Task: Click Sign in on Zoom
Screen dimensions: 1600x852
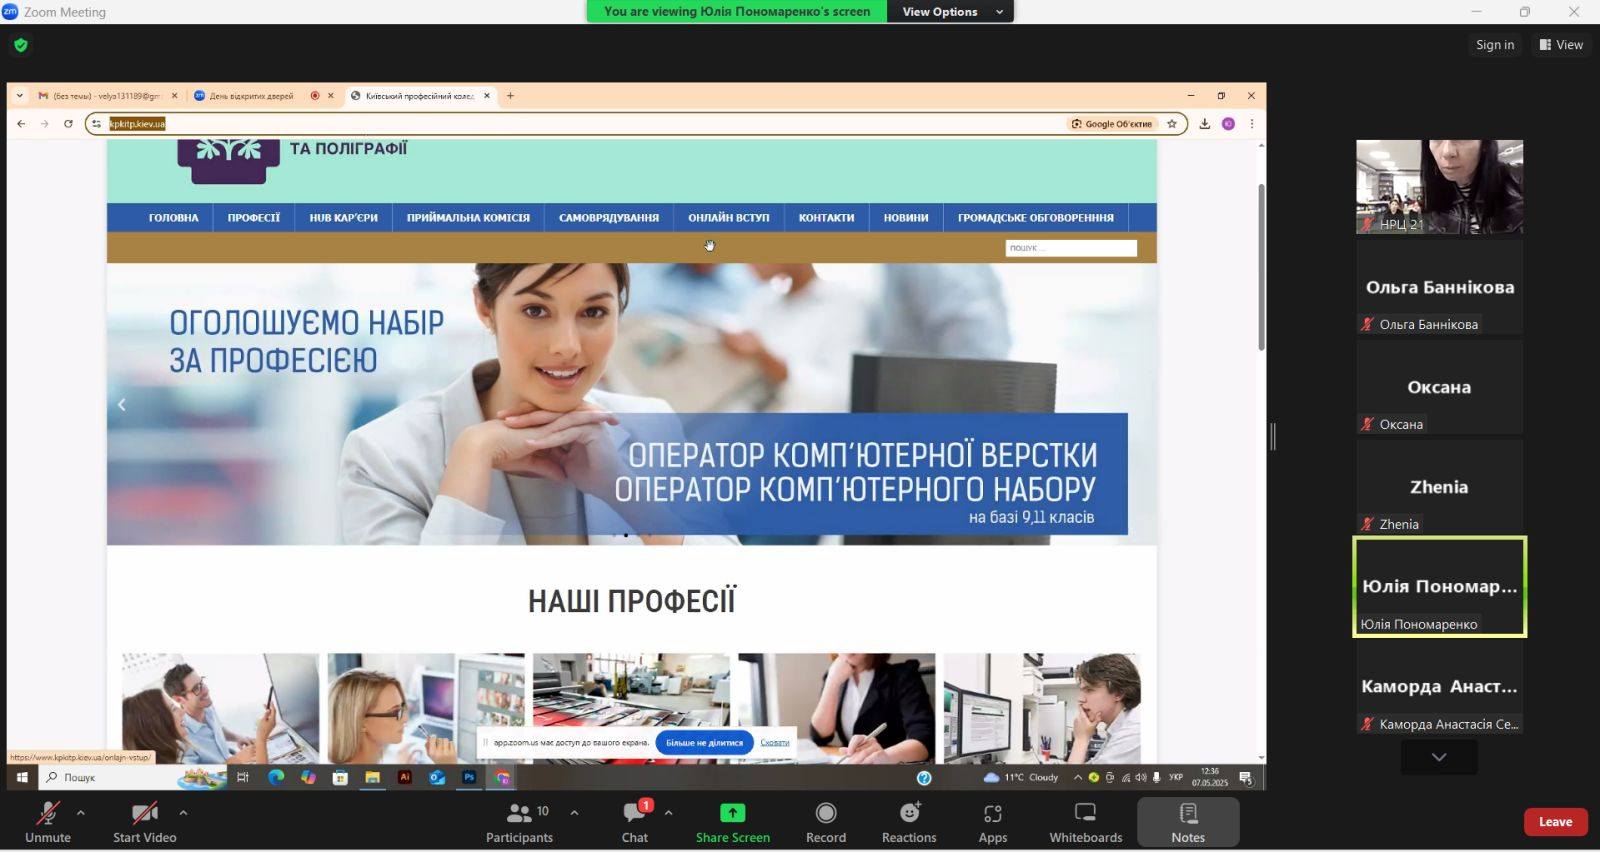Action: [x=1495, y=45]
